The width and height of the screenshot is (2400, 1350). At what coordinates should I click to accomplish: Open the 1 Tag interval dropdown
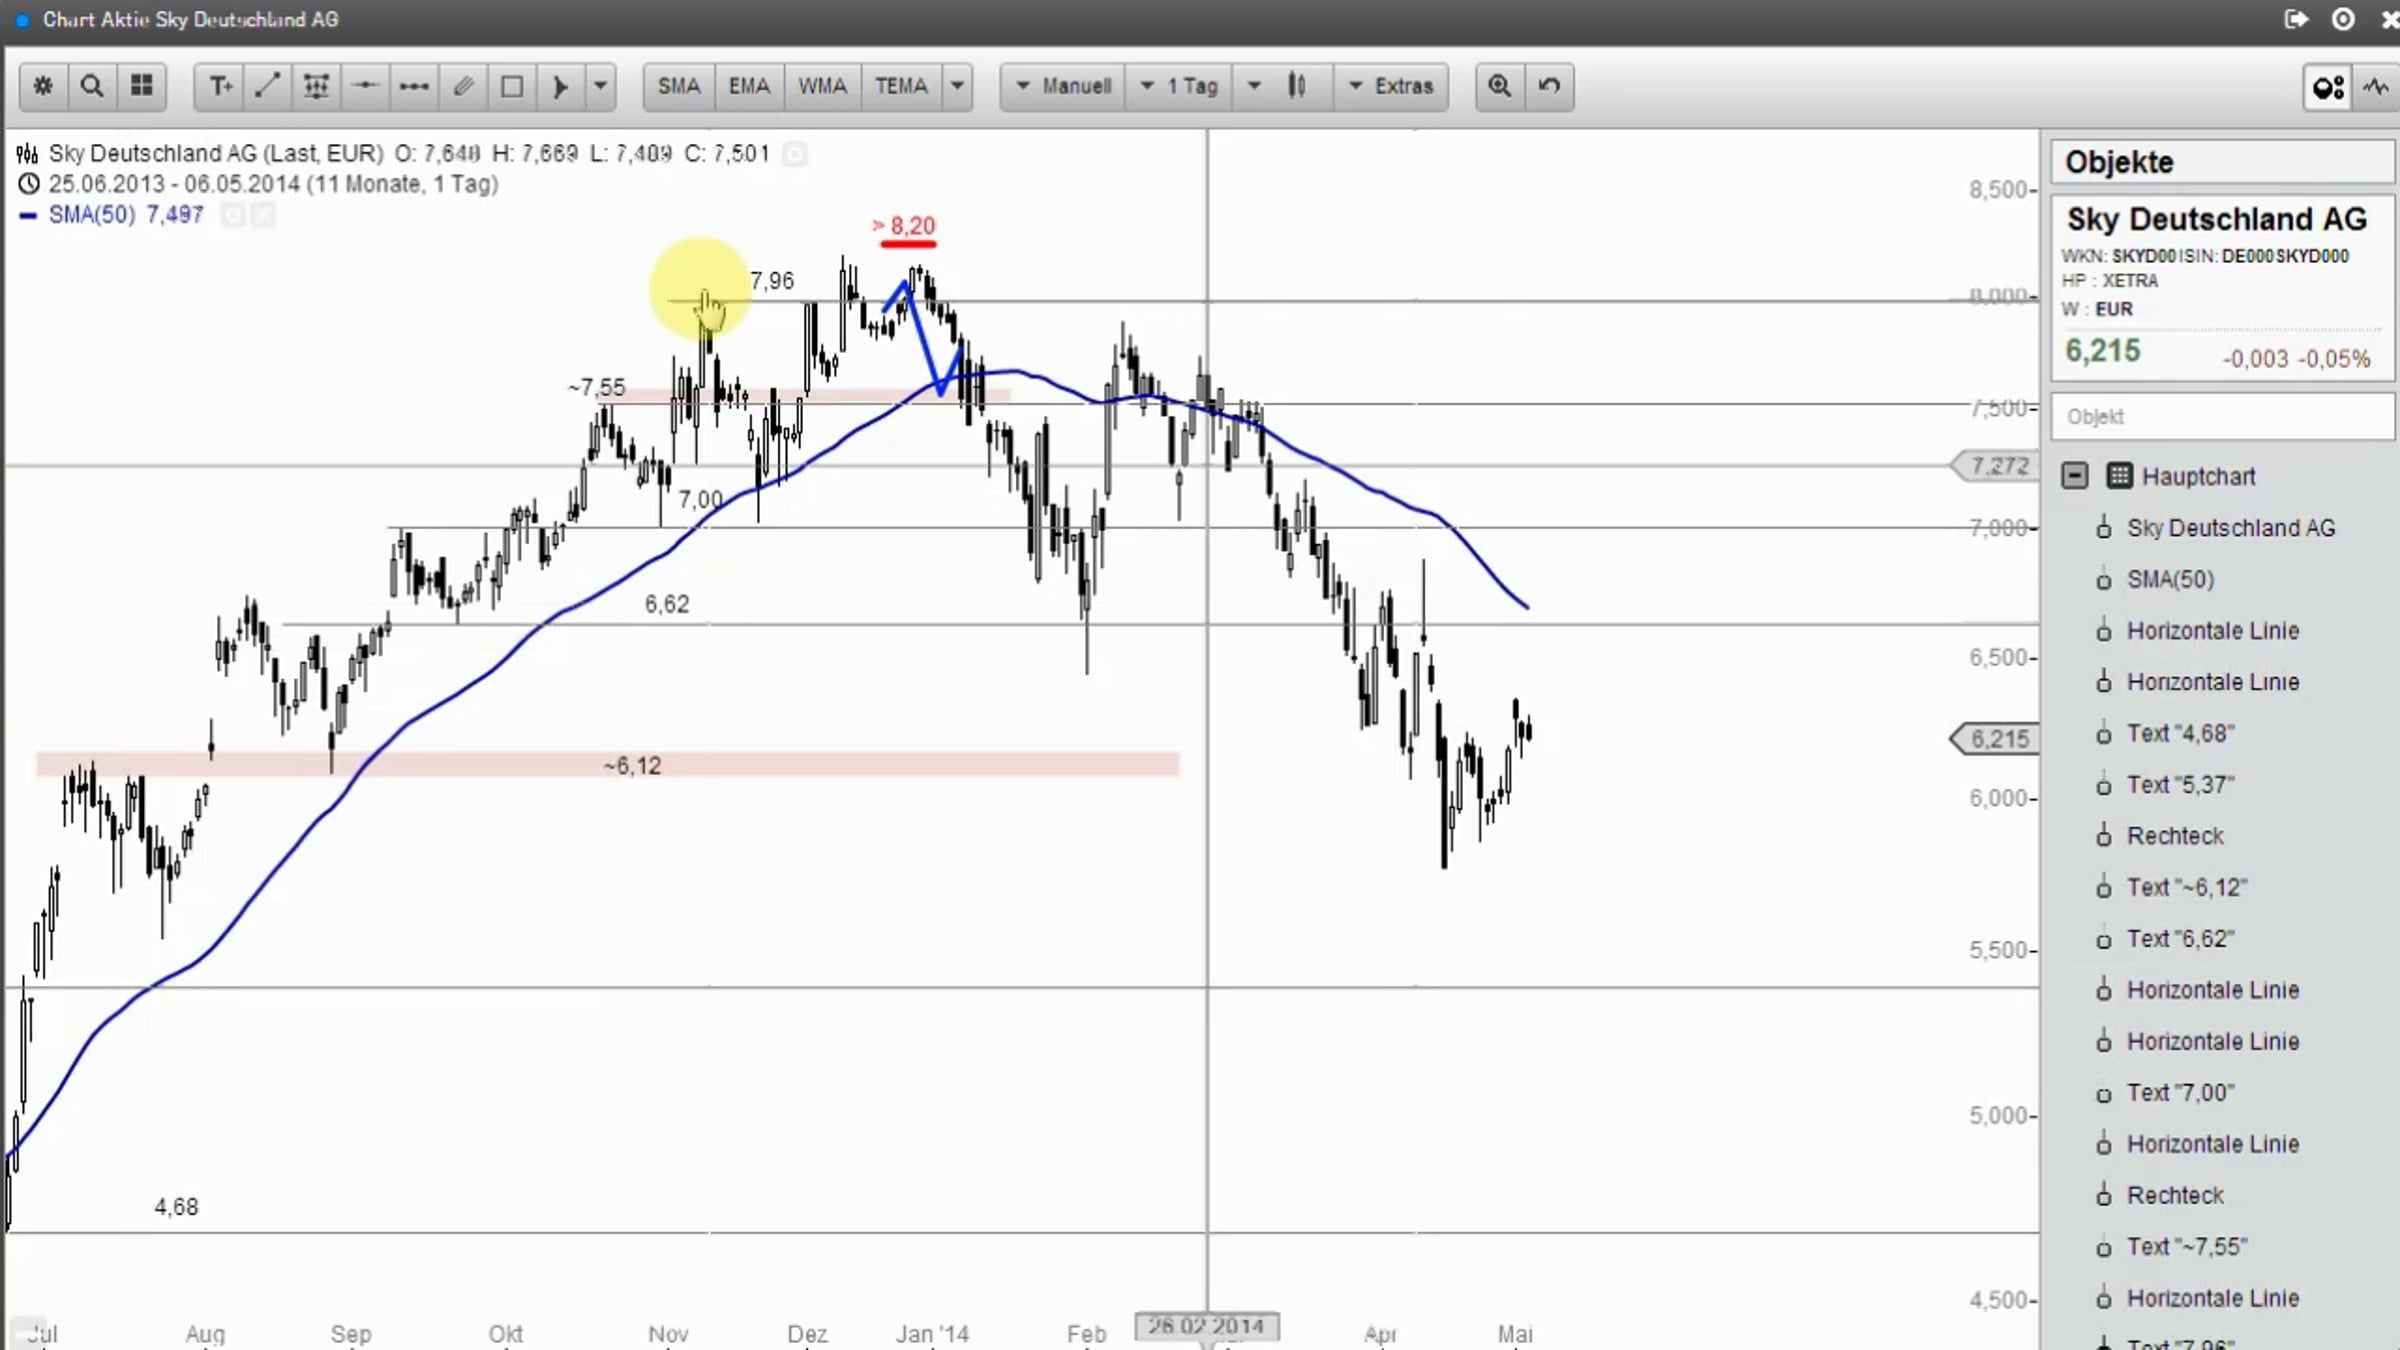(1180, 86)
